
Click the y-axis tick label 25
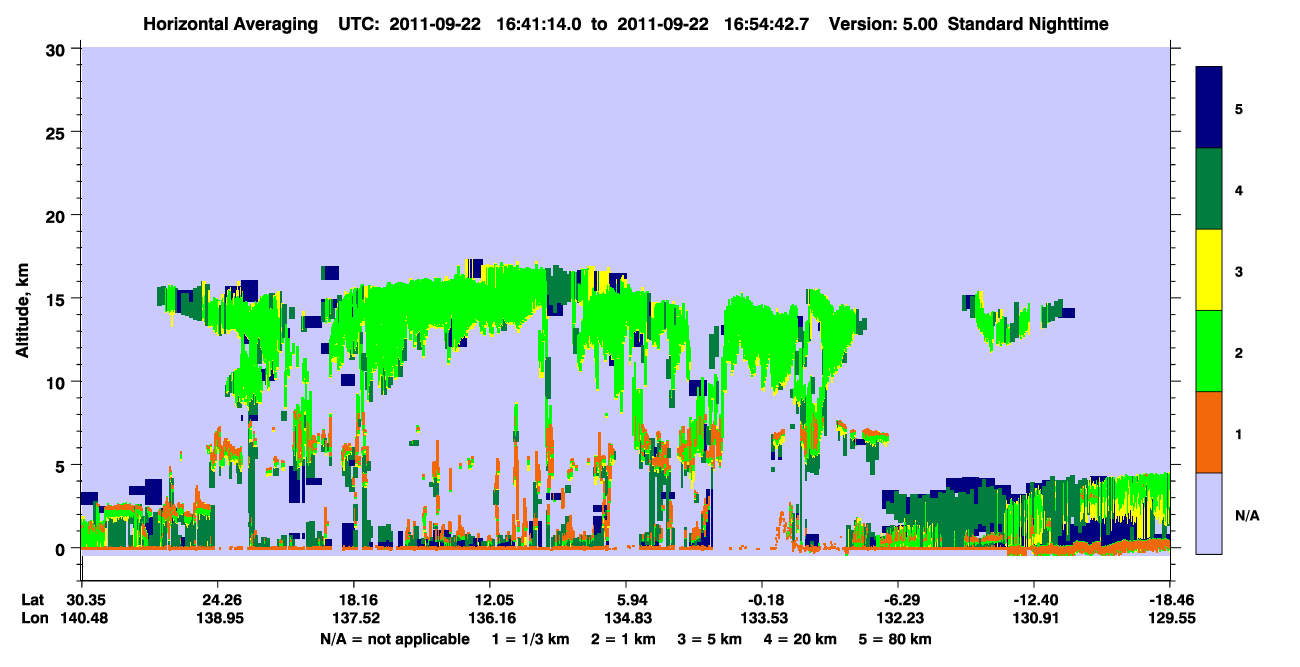click(58, 132)
